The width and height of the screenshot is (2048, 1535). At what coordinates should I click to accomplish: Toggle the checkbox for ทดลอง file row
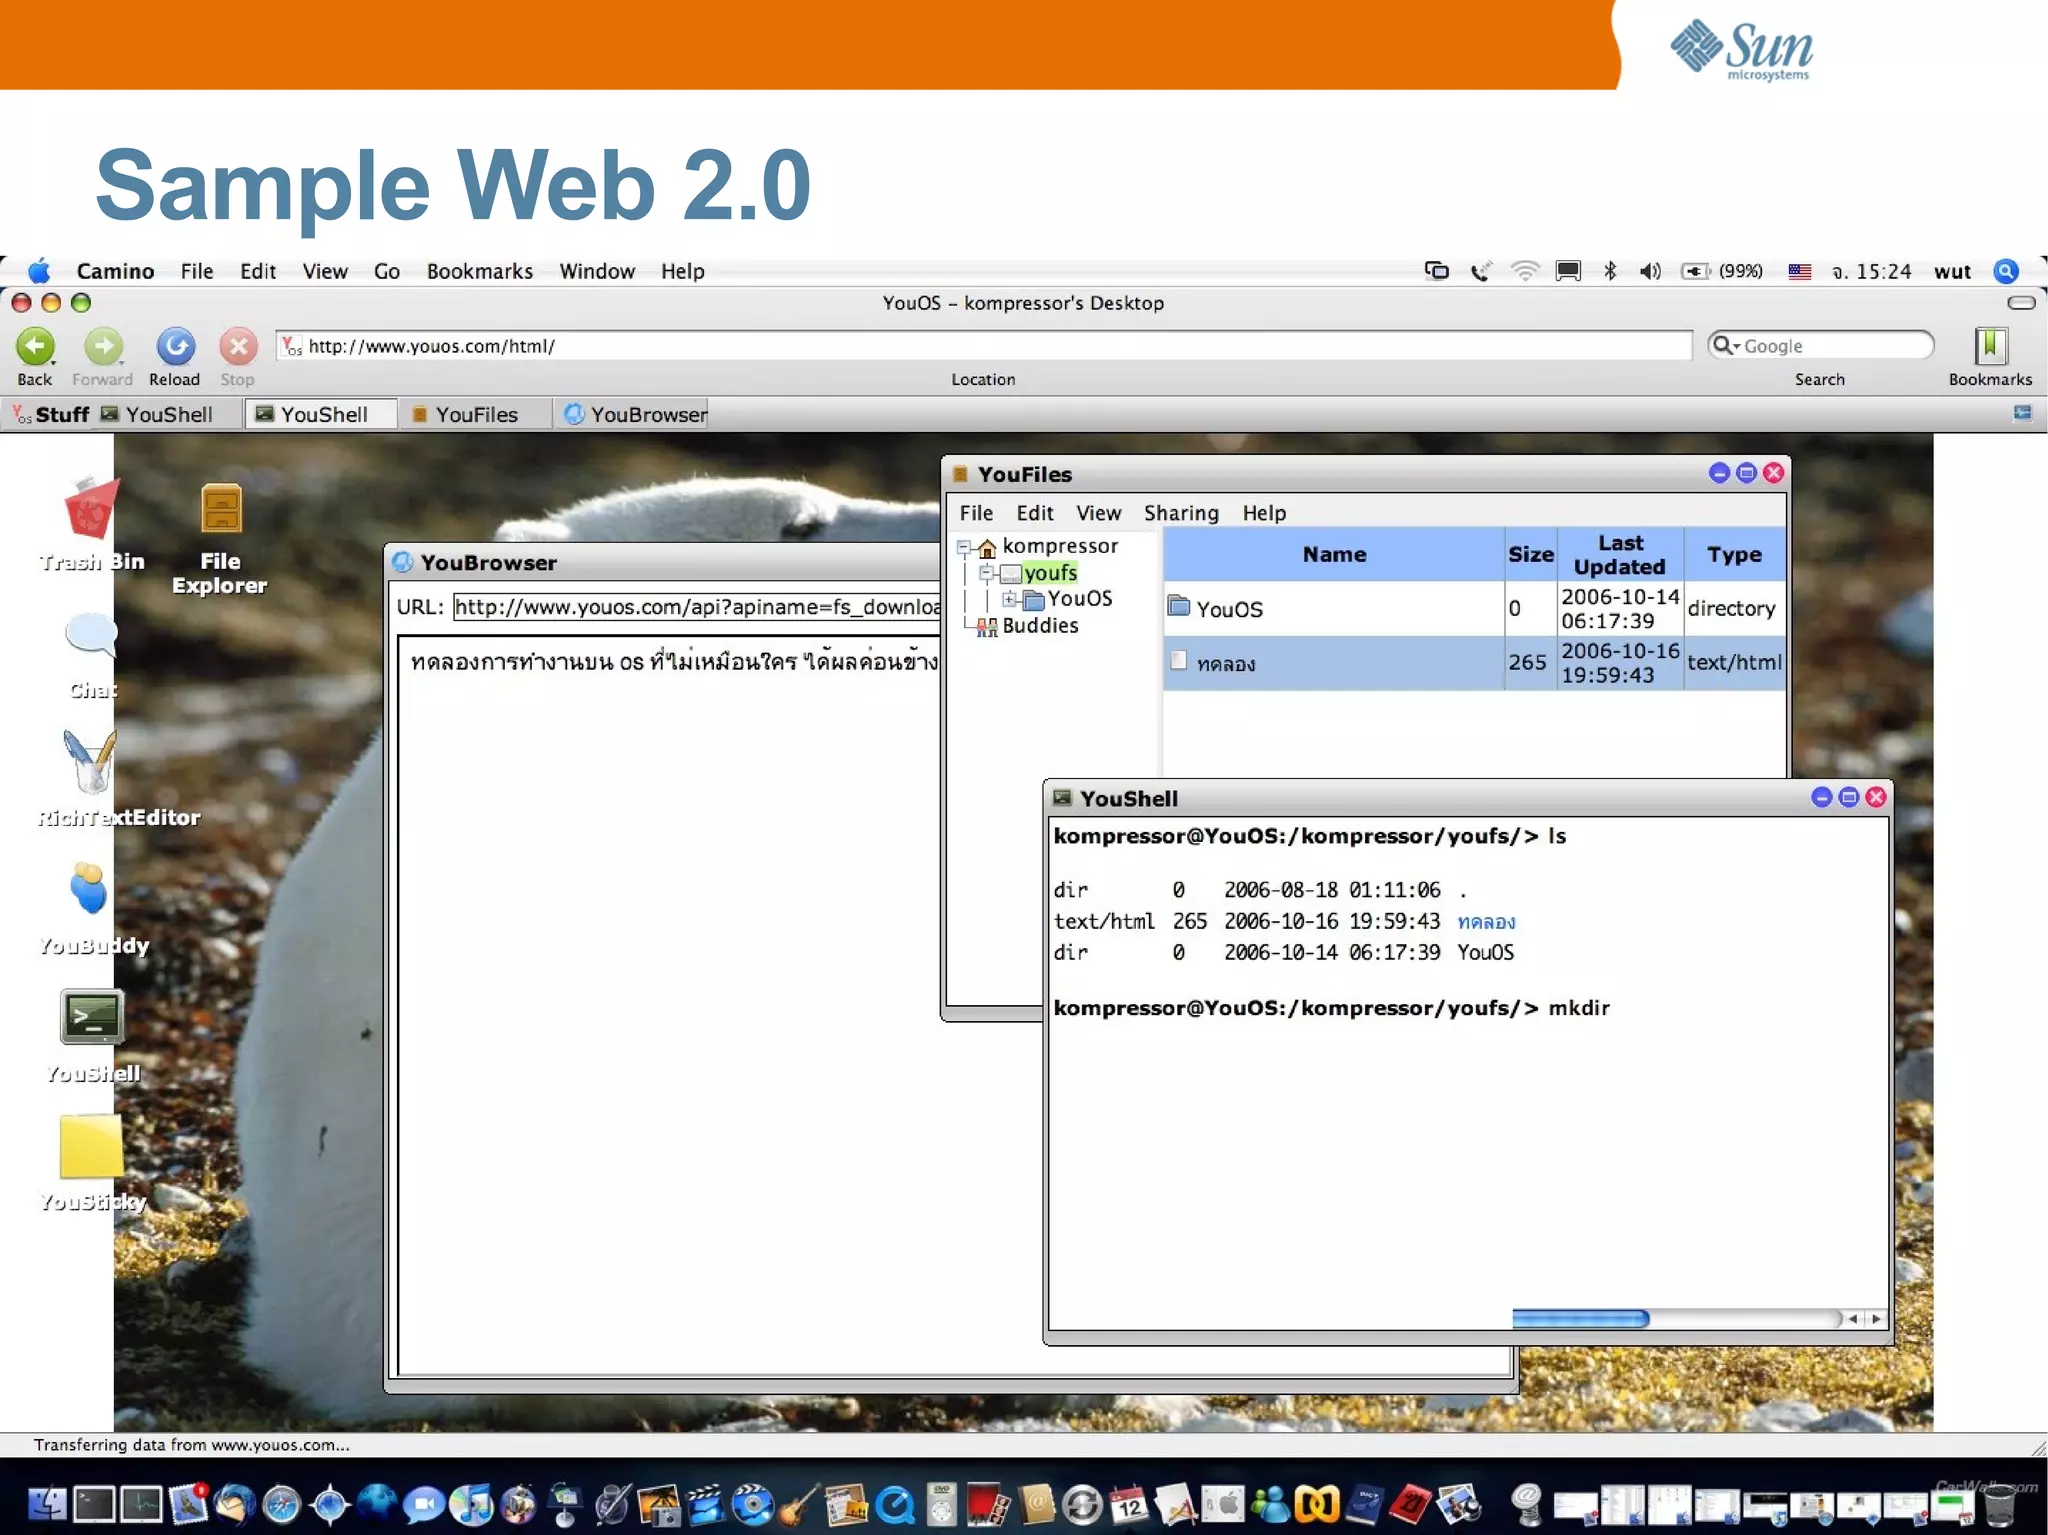[1178, 660]
